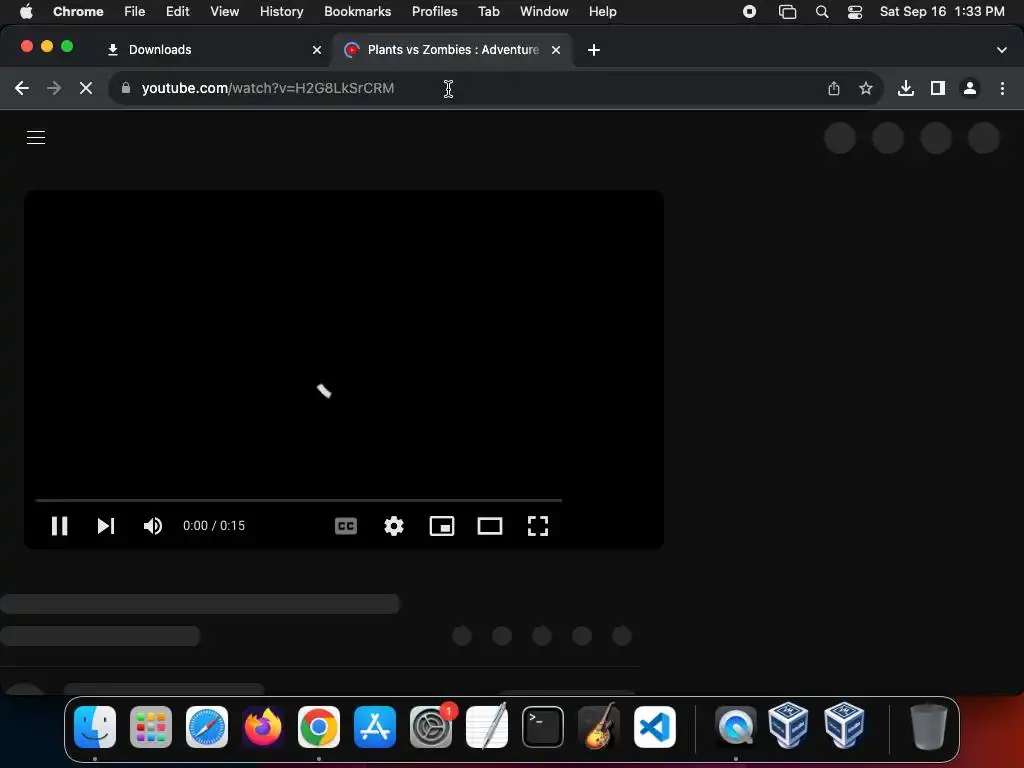Viewport: 1024px width, 768px height.
Task: Open Finder from the Dock
Action: pos(95,727)
